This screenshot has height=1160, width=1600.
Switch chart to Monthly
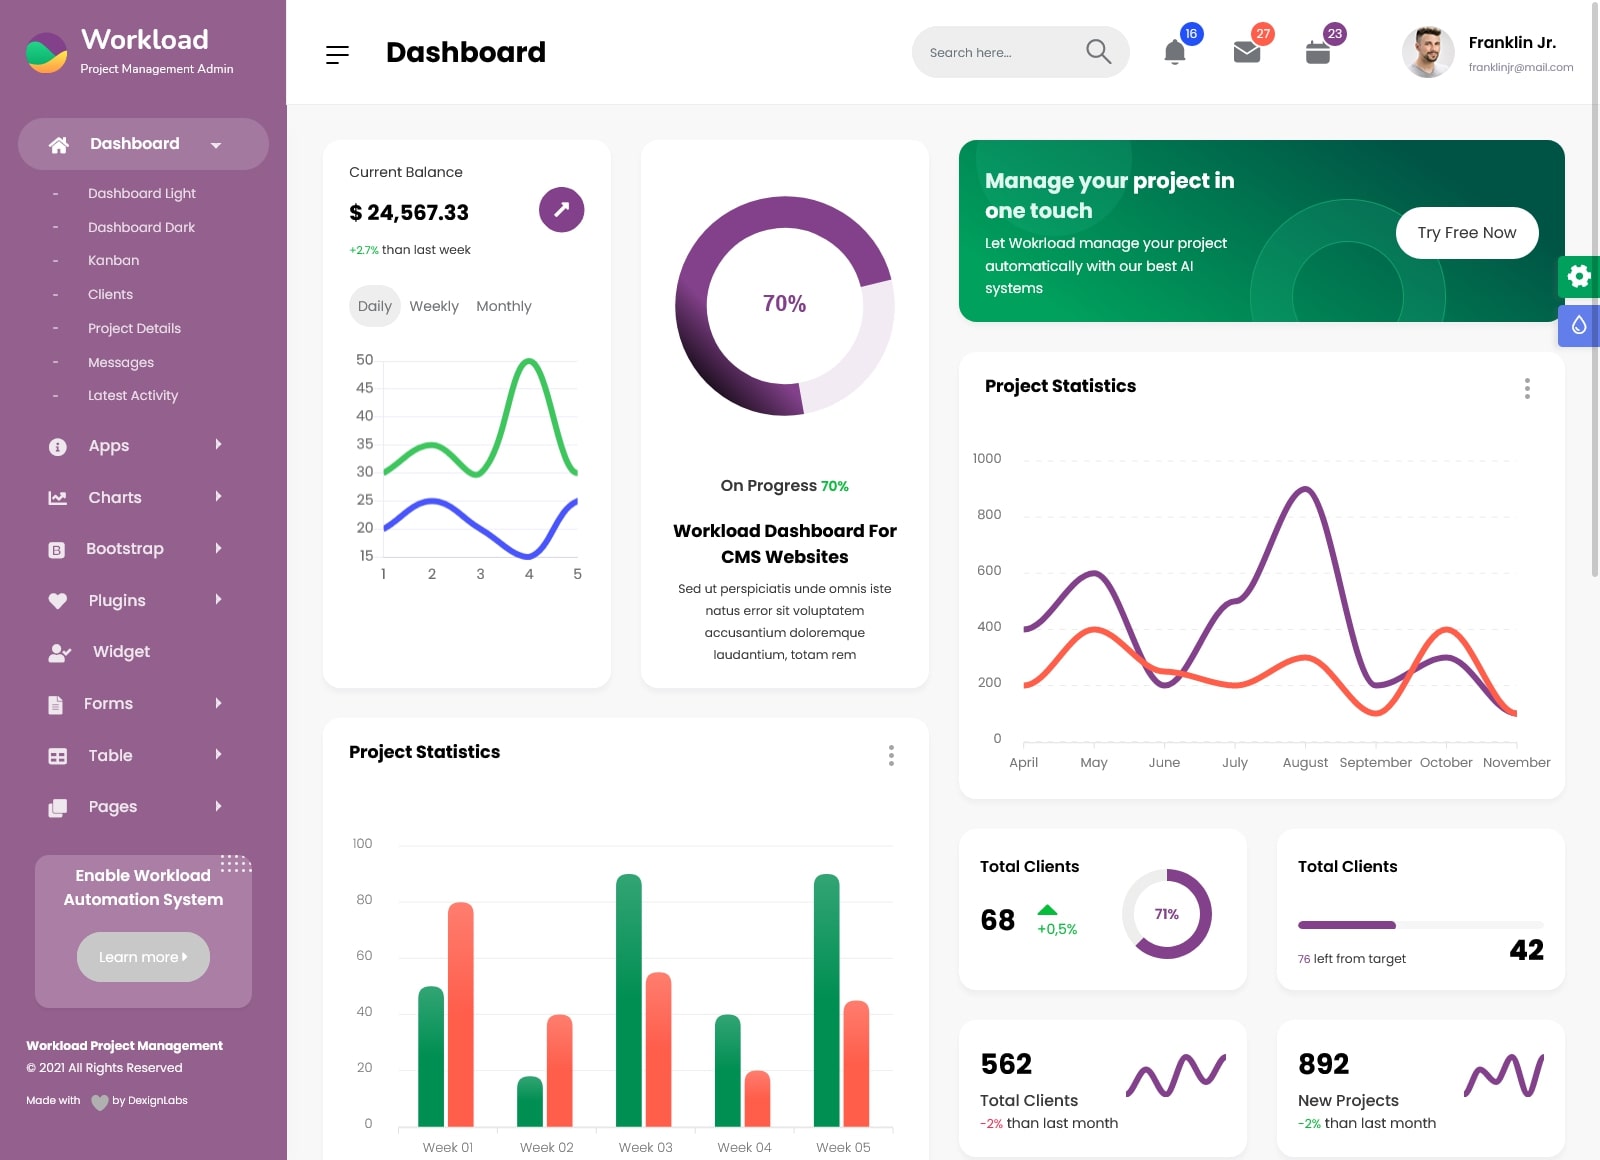pyautogui.click(x=504, y=306)
